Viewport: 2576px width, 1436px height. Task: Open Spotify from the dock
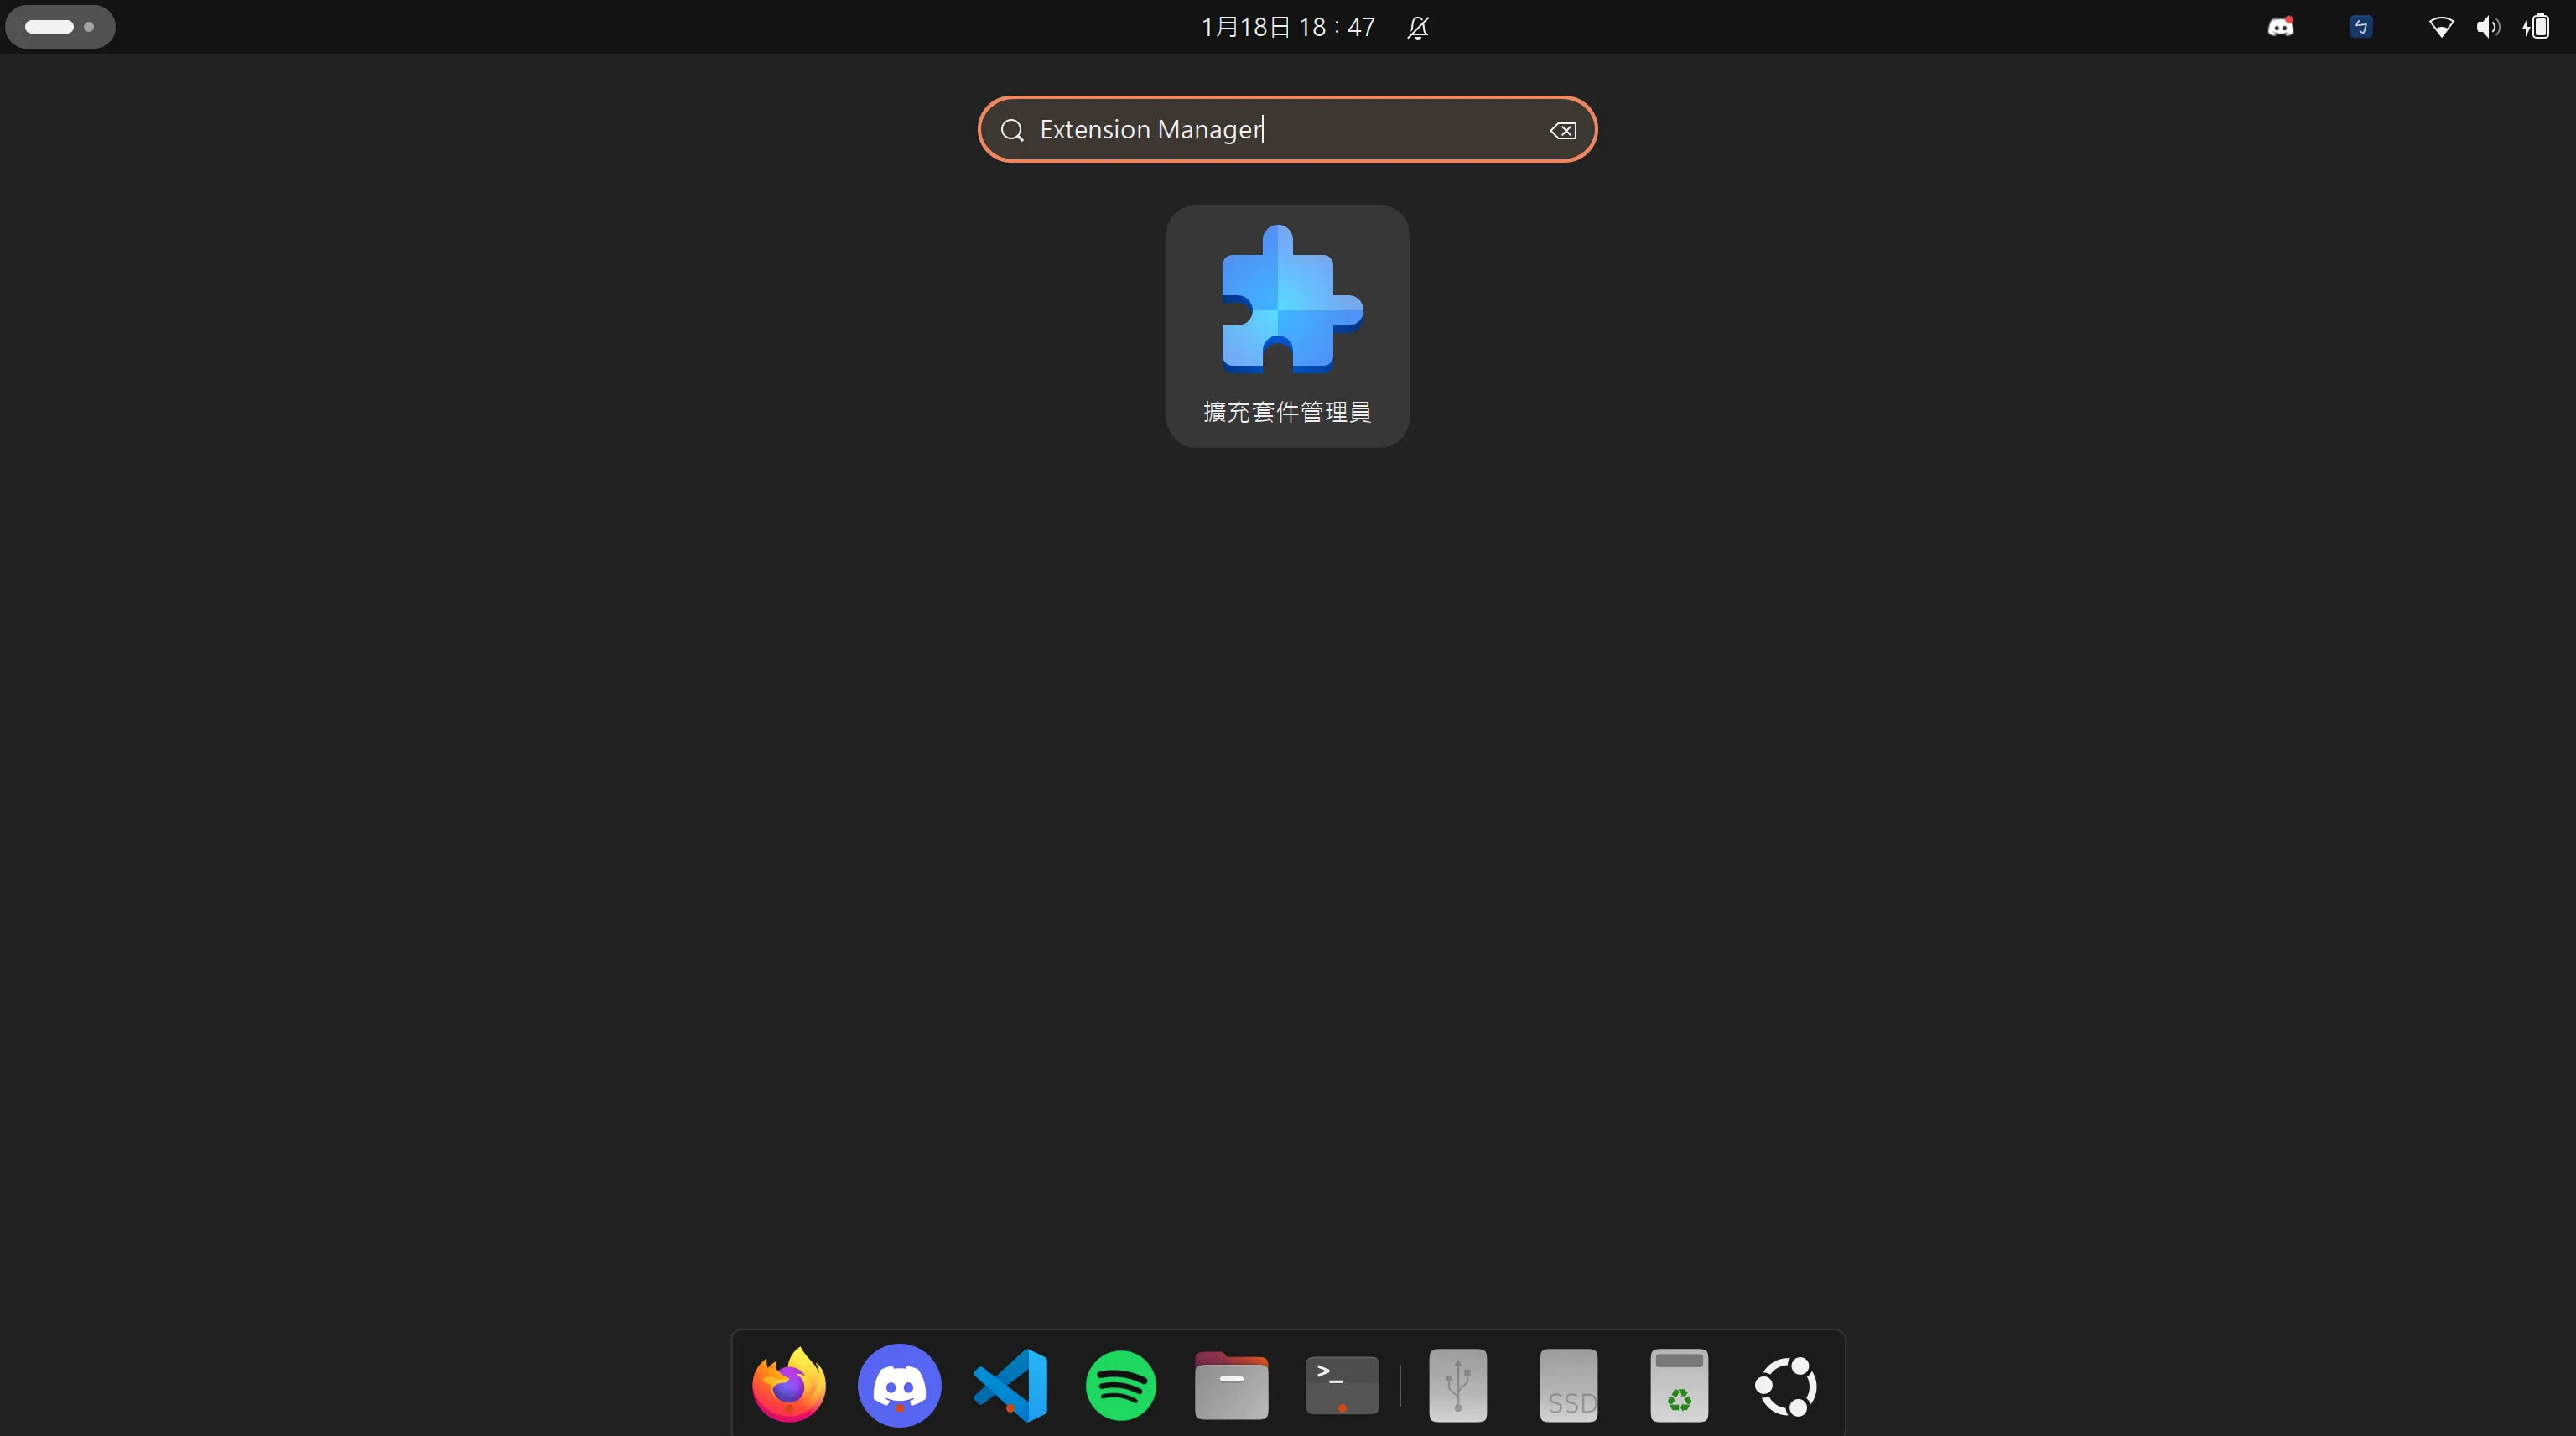pos(1120,1385)
